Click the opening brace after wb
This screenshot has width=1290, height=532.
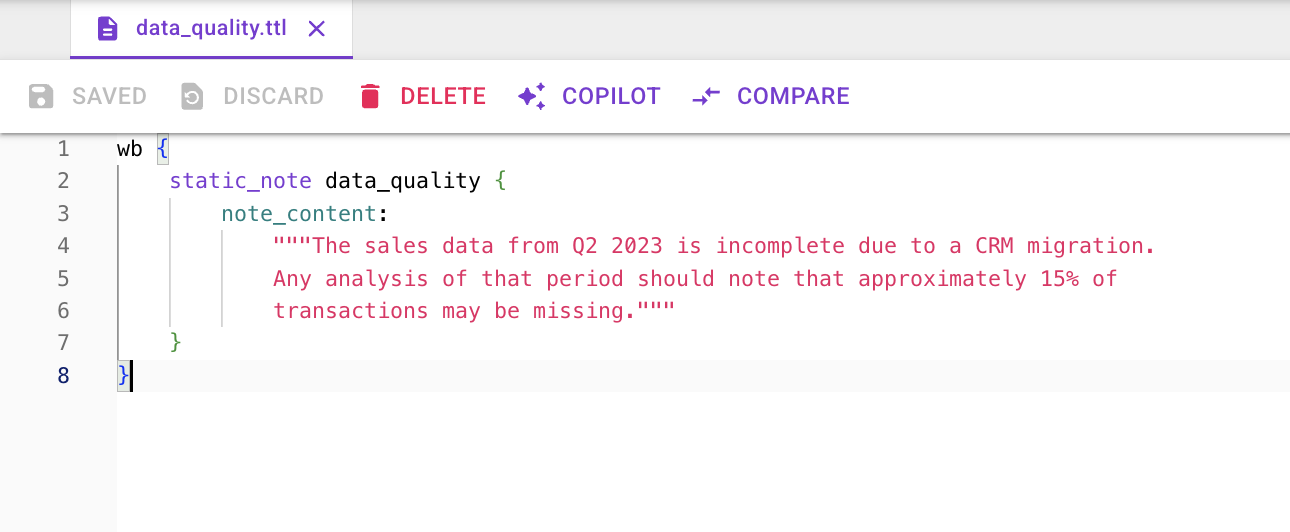point(163,149)
